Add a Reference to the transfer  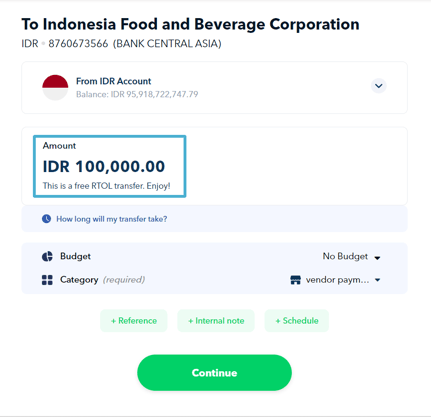pos(134,321)
